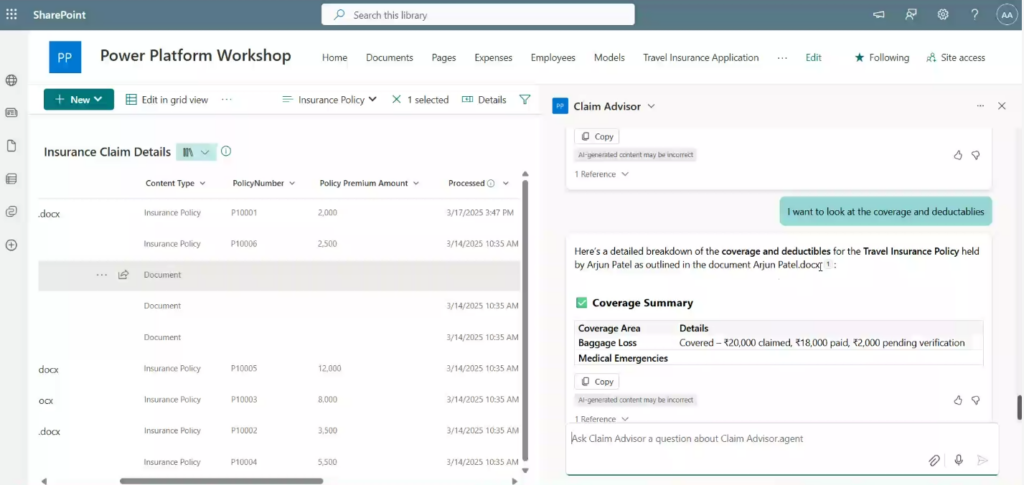Click the create plus icon in left rail
Screen dimensions: 1024x485
11,245
